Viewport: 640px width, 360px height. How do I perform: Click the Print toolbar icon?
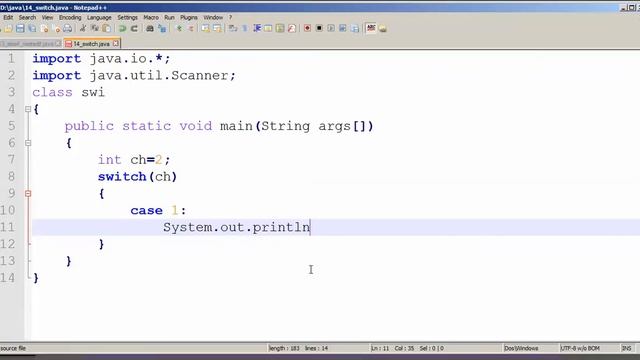[67, 28]
